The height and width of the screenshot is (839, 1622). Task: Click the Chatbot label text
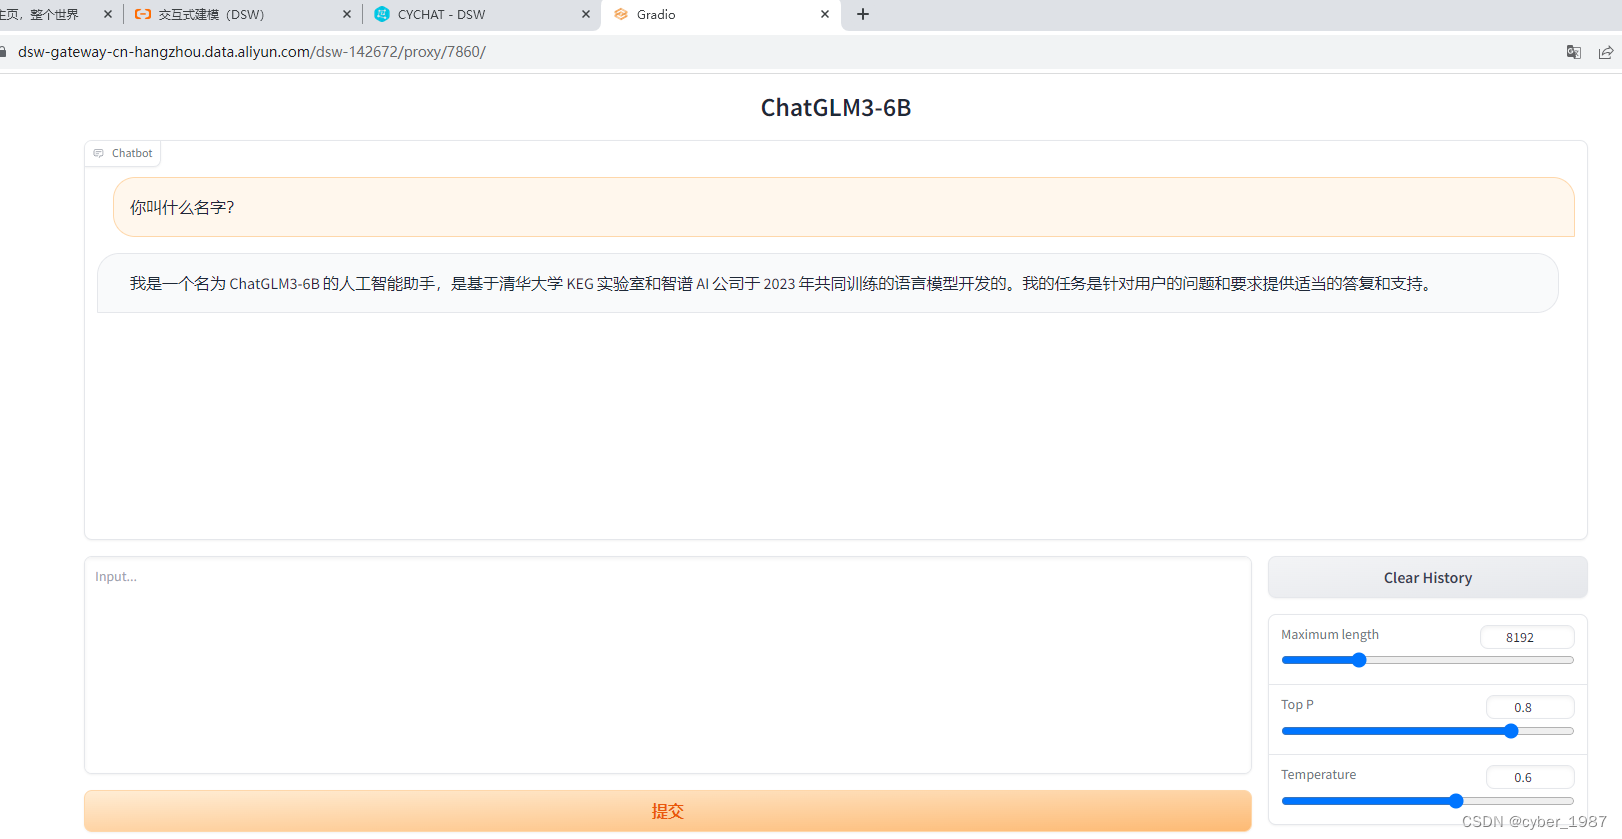click(132, 153)
